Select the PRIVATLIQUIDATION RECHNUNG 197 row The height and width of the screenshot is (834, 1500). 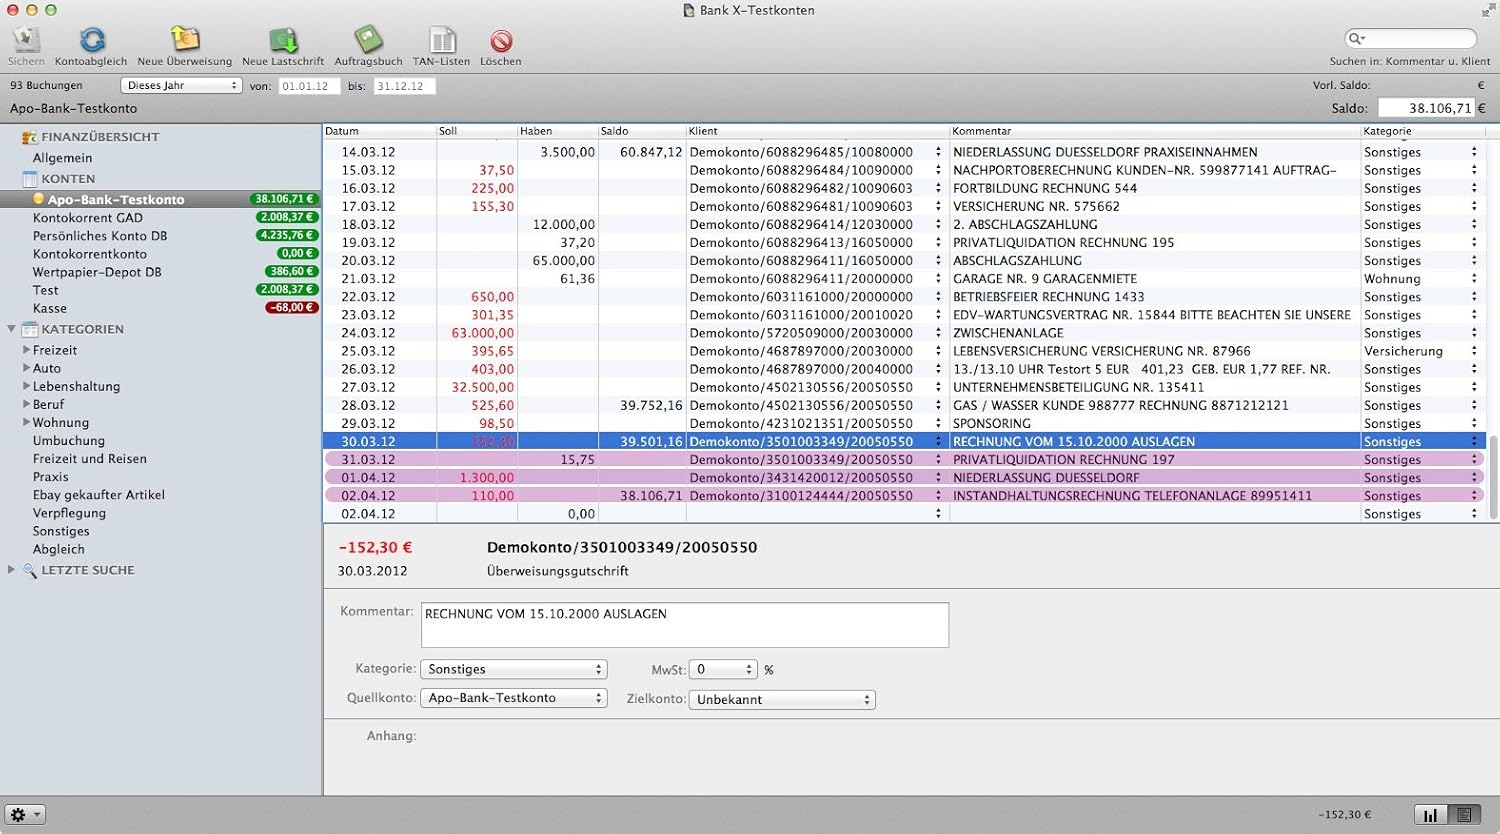pos(904,460)
